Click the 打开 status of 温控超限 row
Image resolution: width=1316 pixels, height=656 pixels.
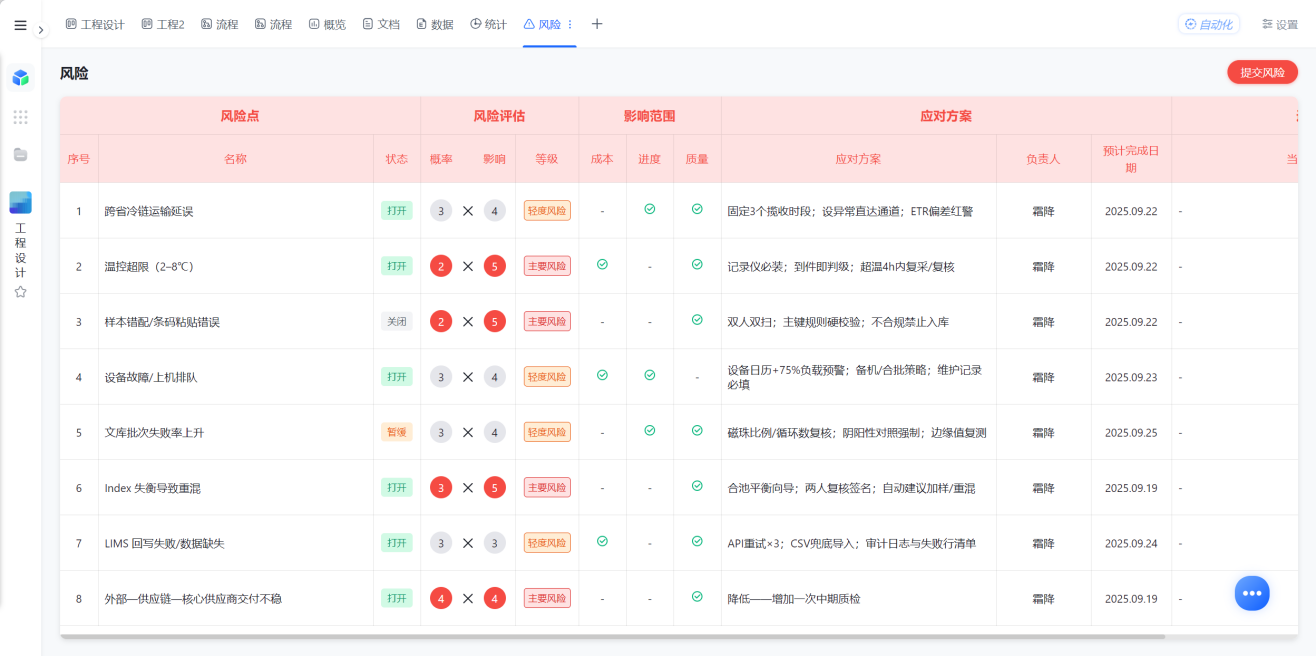(x=397, y=266)
